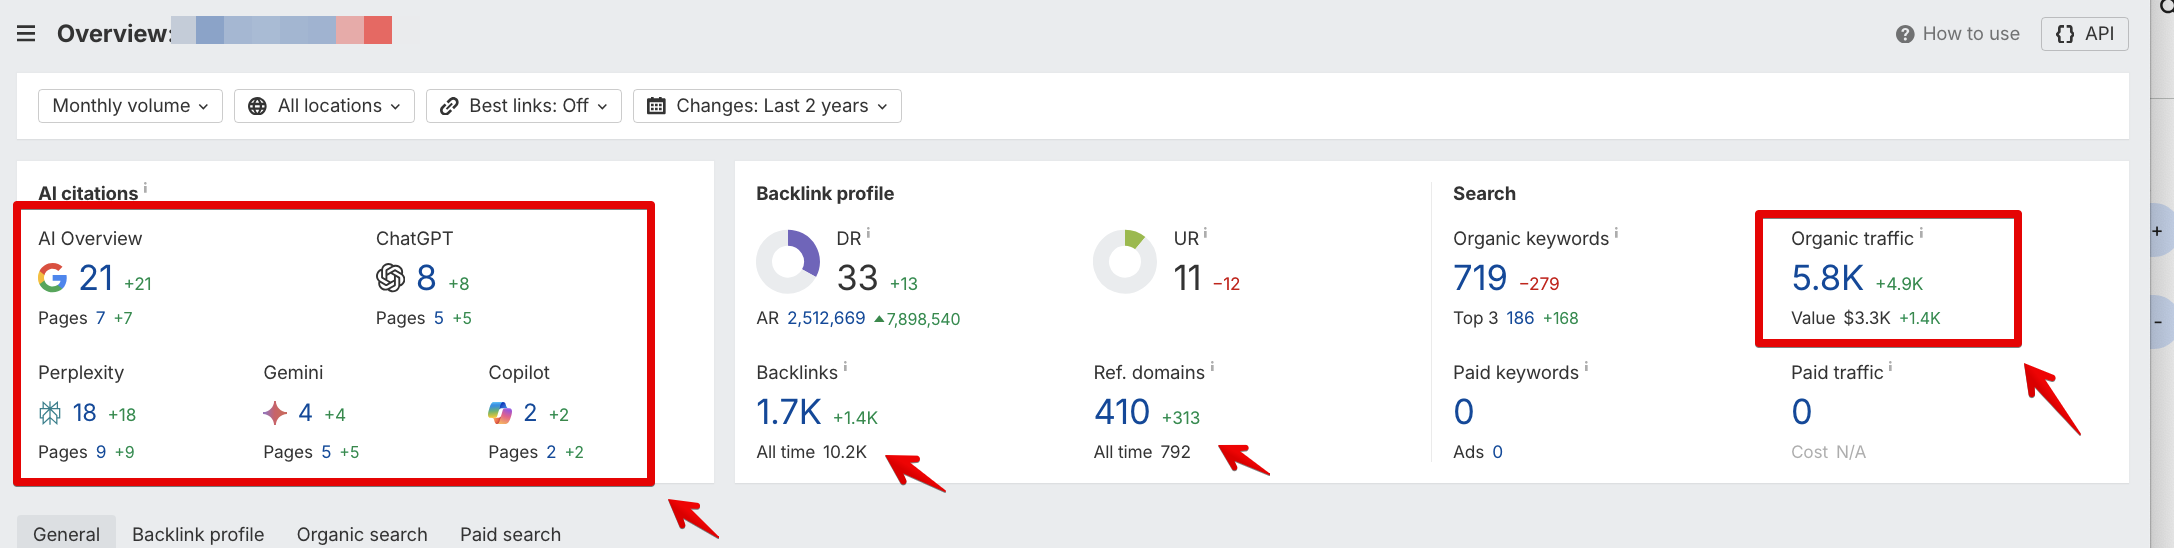Open ChatGPT citations value 8
Screen dimensions: 2174x548
point(426,278)
